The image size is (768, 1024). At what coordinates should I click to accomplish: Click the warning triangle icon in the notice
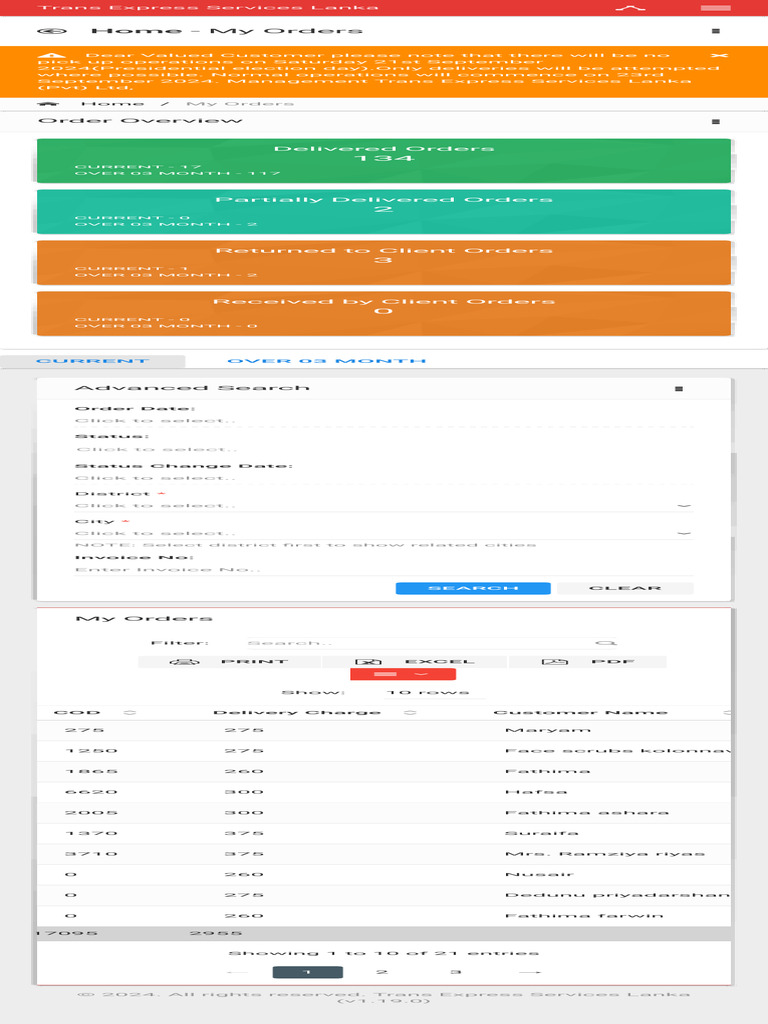click(52, 56)
